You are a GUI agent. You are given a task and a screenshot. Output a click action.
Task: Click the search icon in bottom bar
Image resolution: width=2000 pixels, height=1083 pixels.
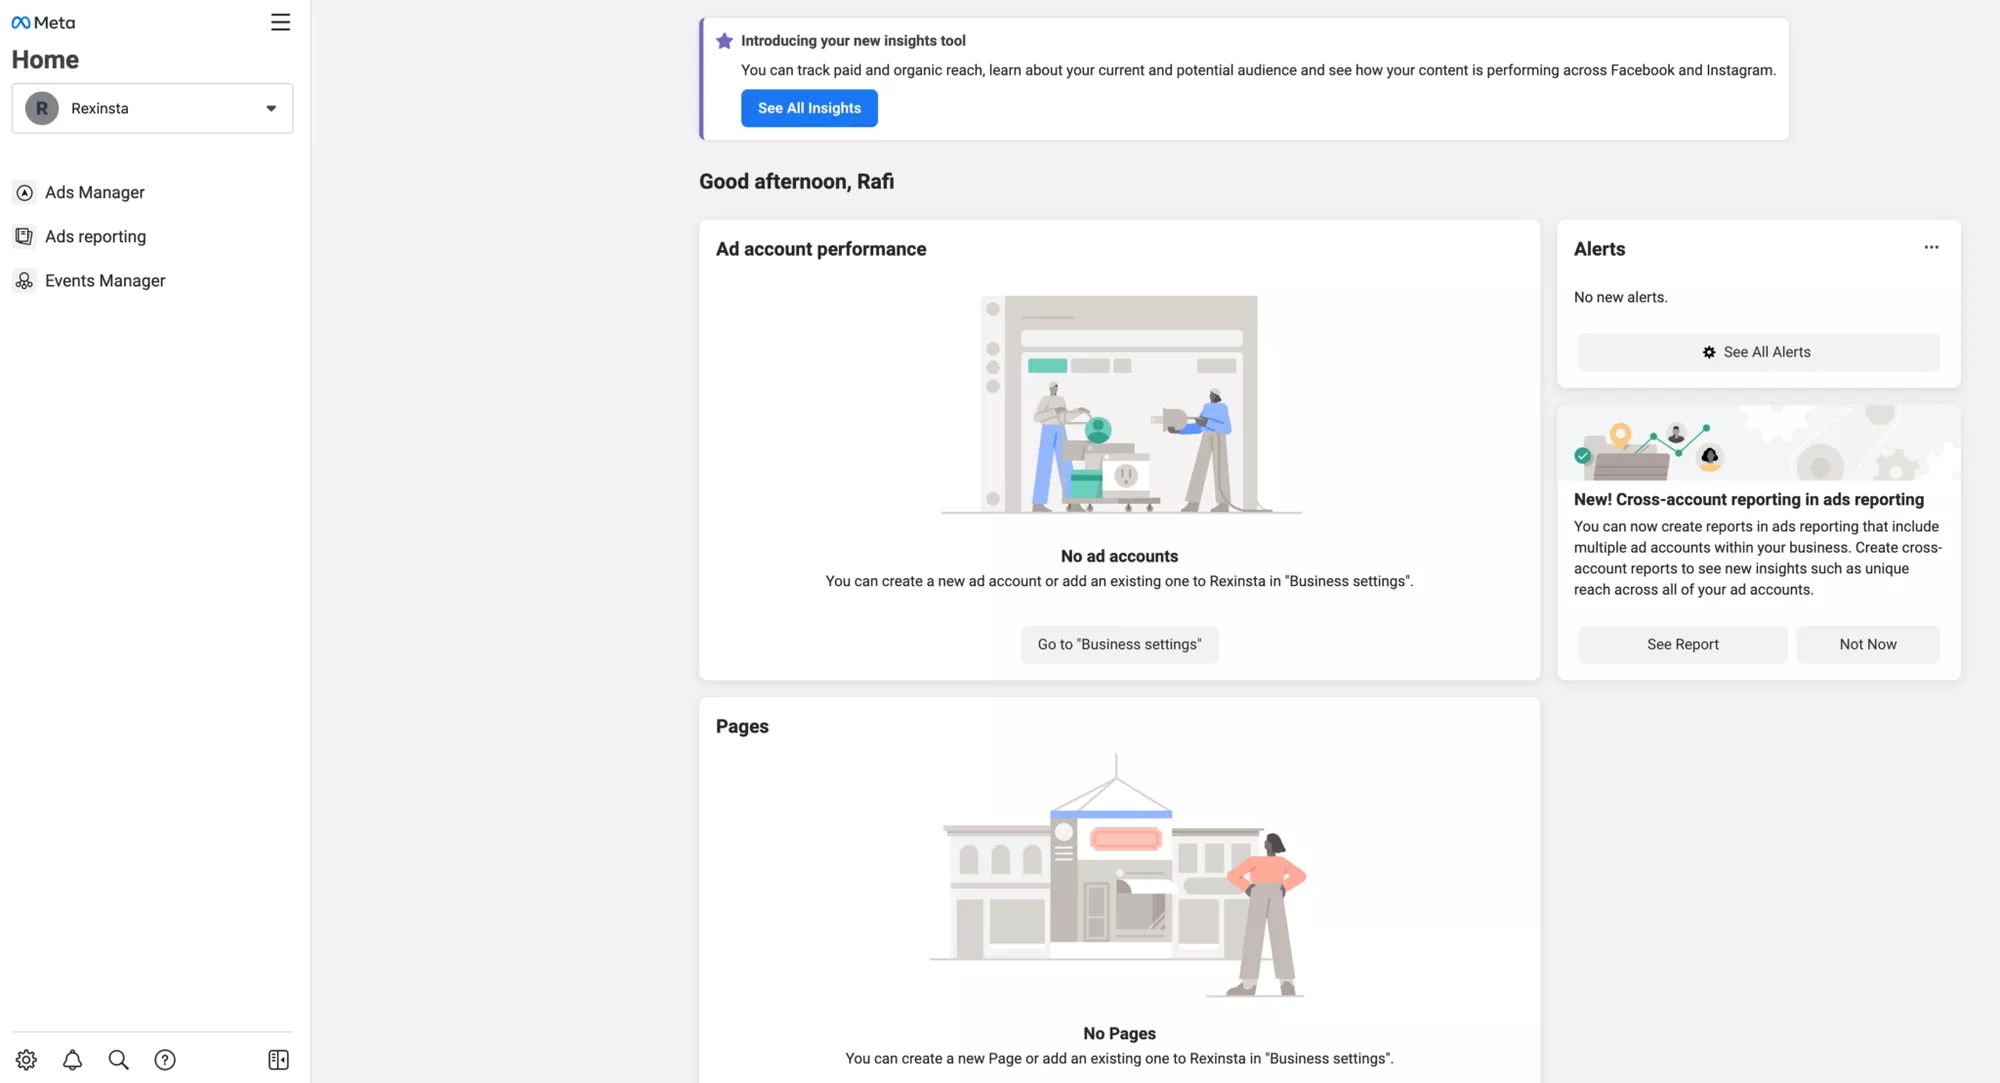117,1059
